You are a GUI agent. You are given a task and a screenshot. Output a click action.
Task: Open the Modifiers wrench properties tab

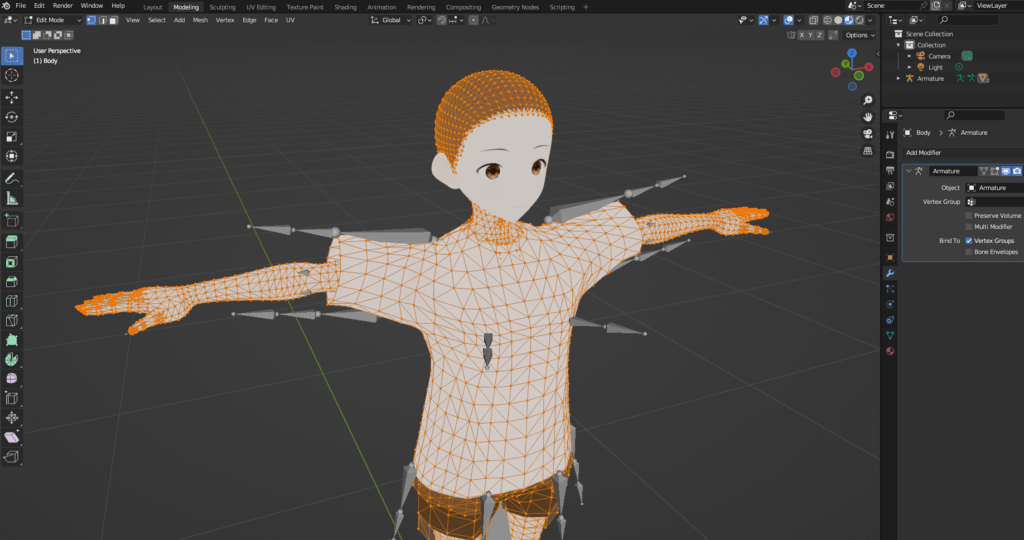890,273
